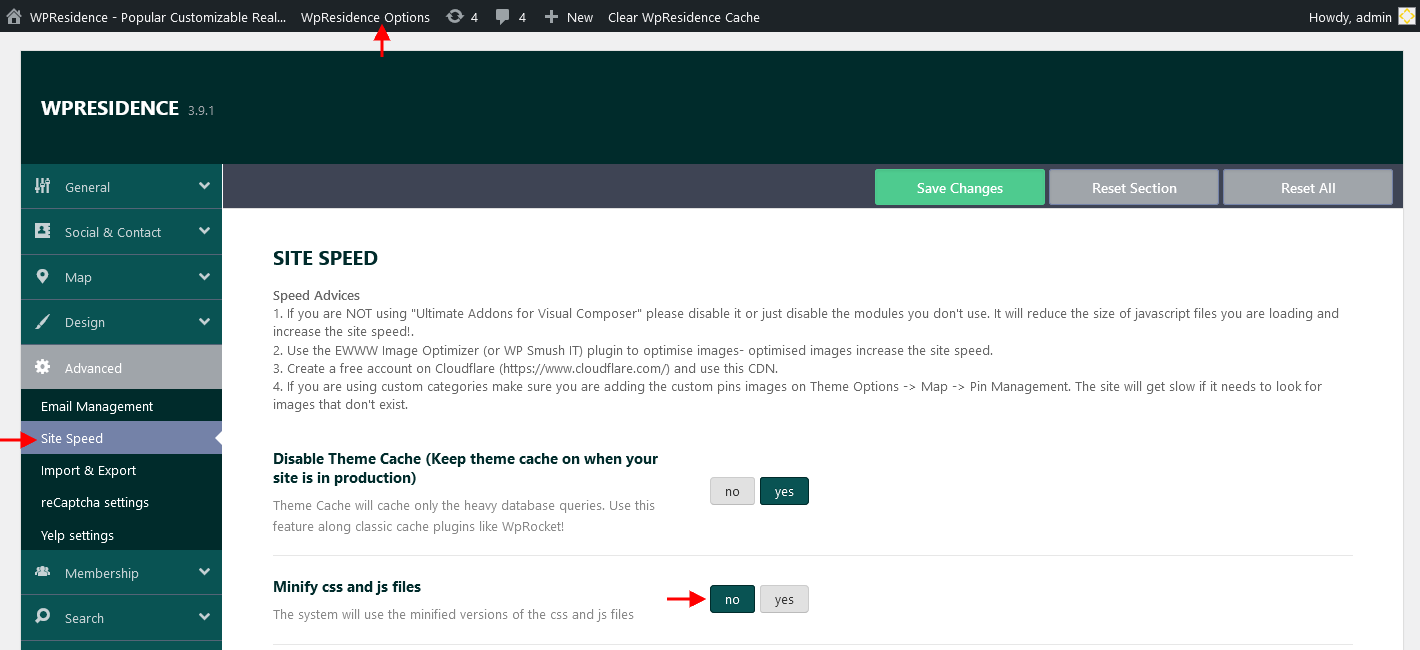Click the Speed Advices text
The image size is (1420, 650).
click(316, 295)
